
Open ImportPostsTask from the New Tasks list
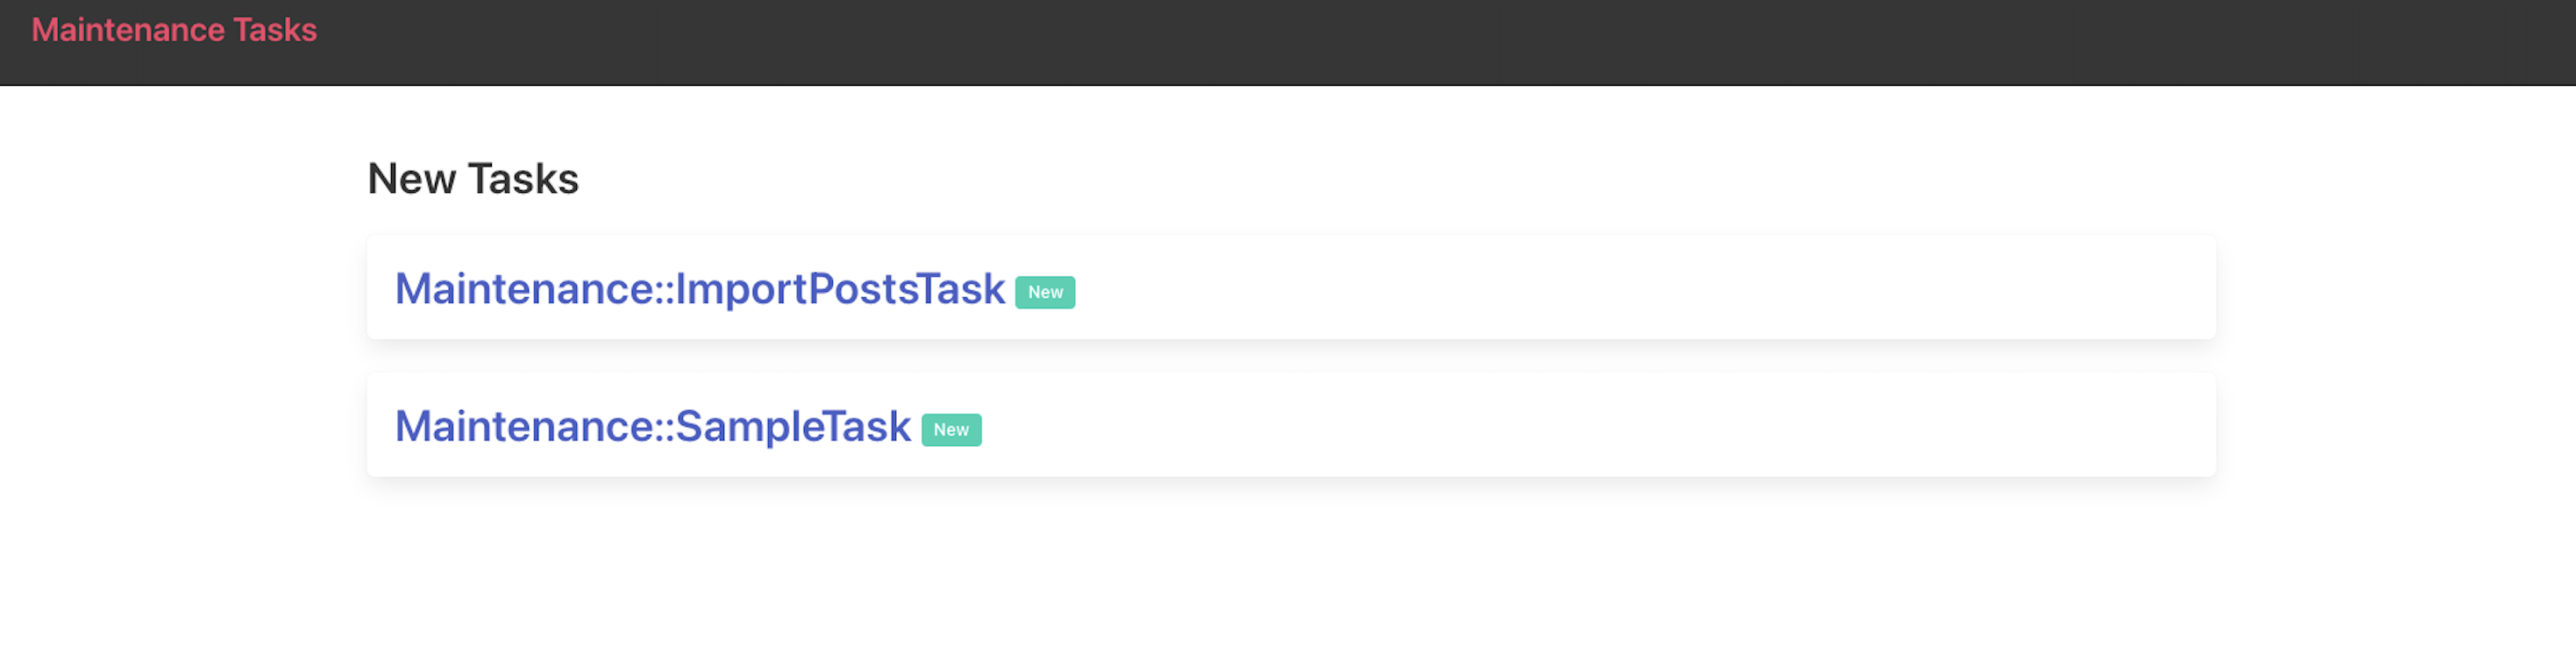[700, 289]
